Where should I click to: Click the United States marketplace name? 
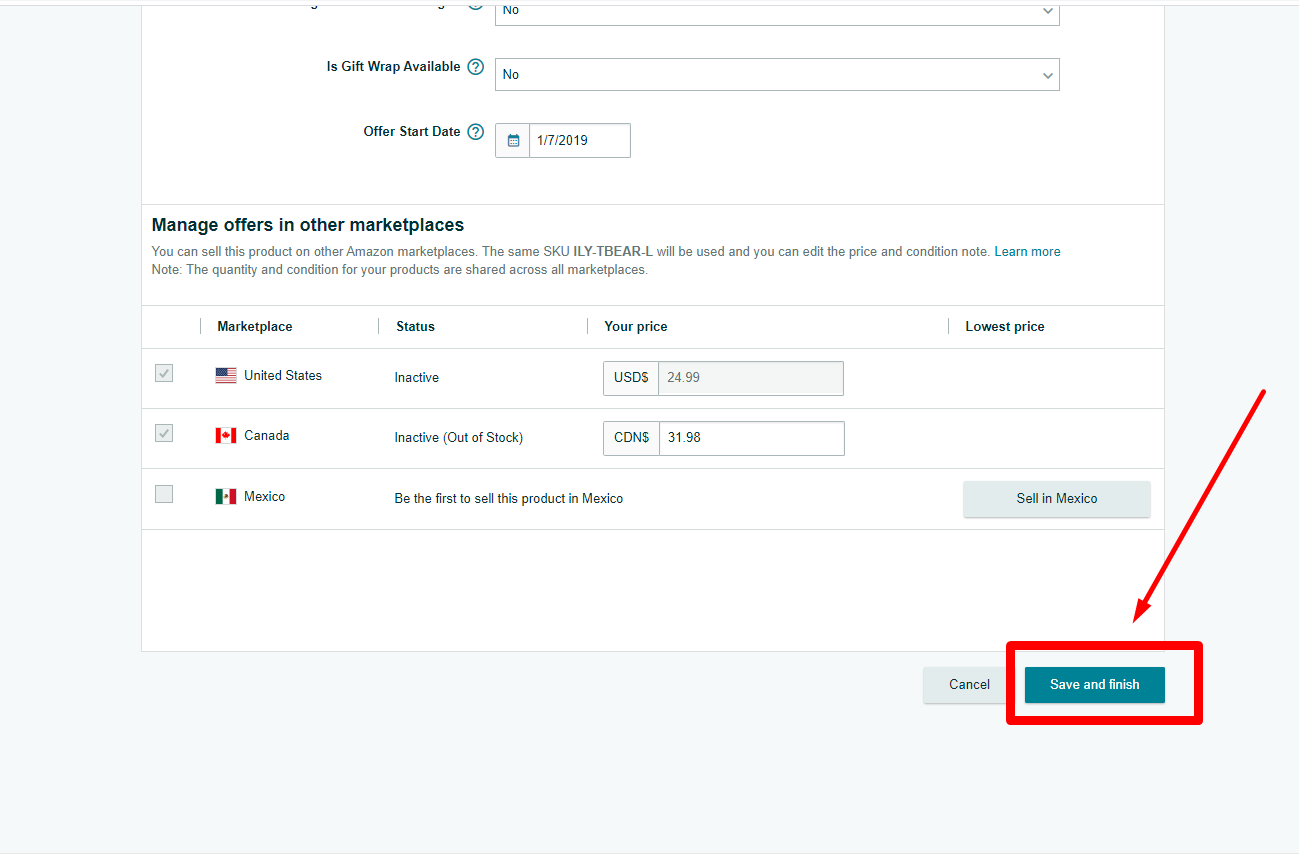point(283,376)
